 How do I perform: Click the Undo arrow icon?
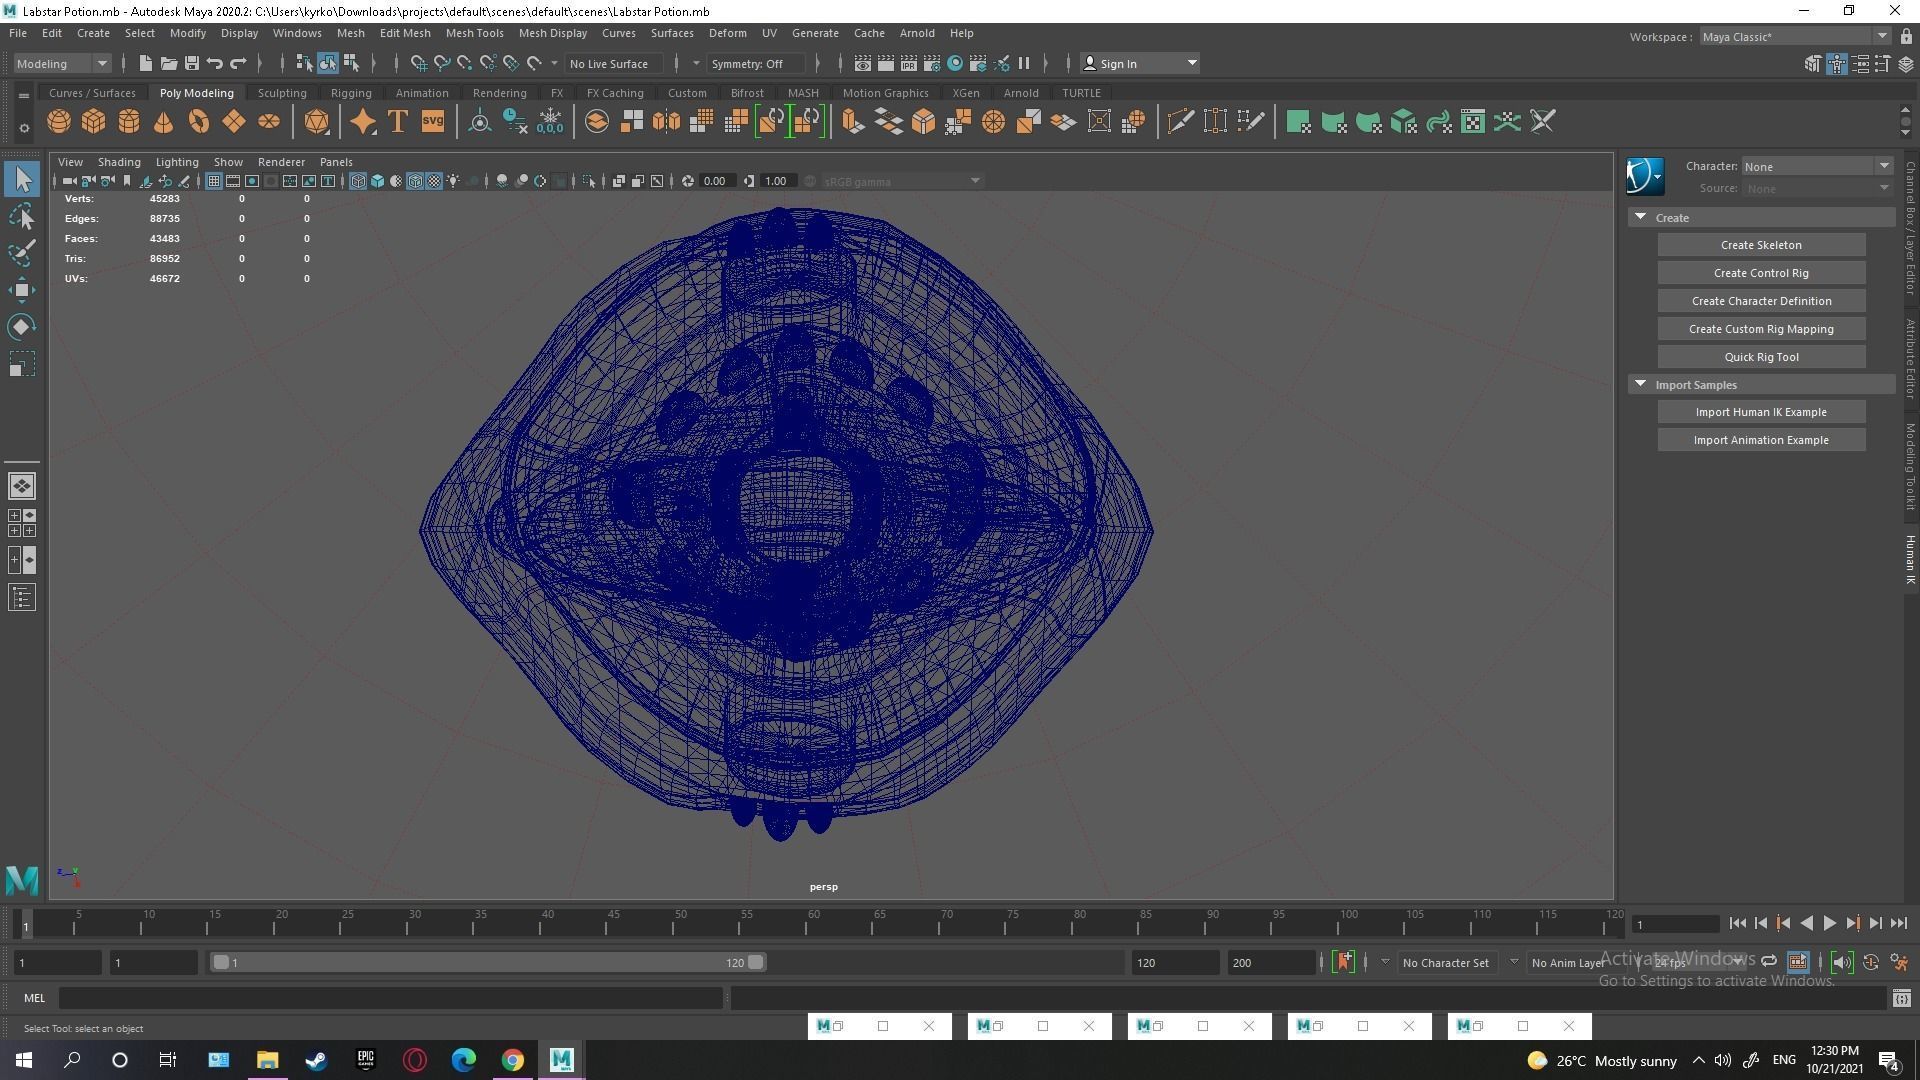[214, 63]
